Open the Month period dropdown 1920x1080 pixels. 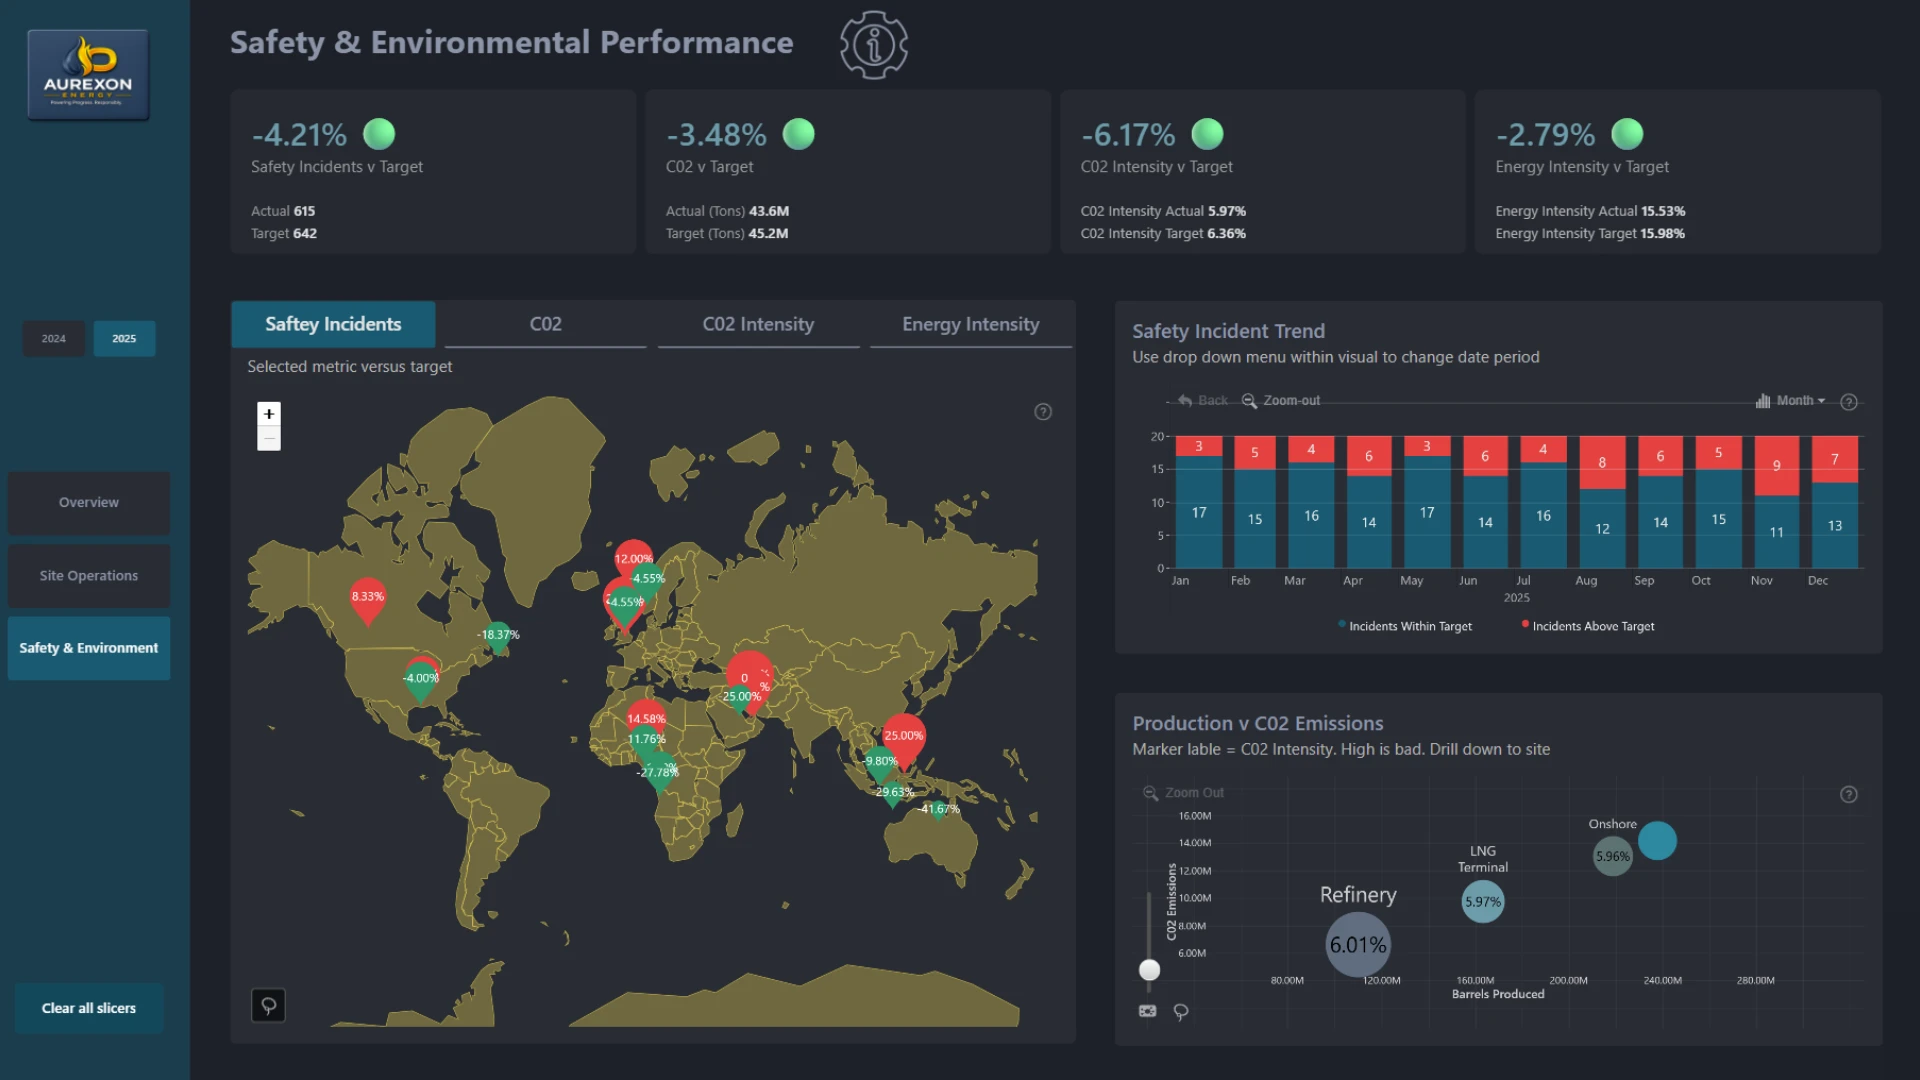click(1791, 401)
